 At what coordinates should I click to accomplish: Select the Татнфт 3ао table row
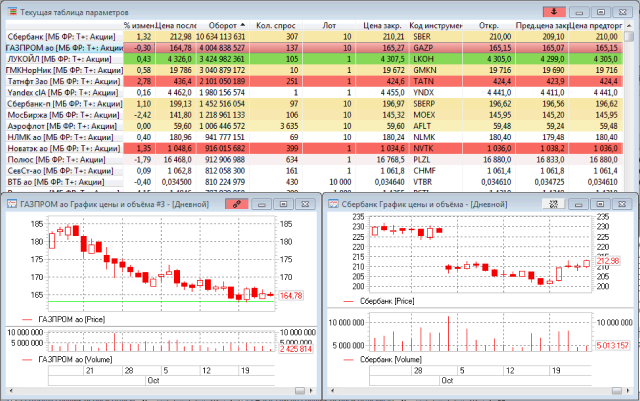point(60,82)
